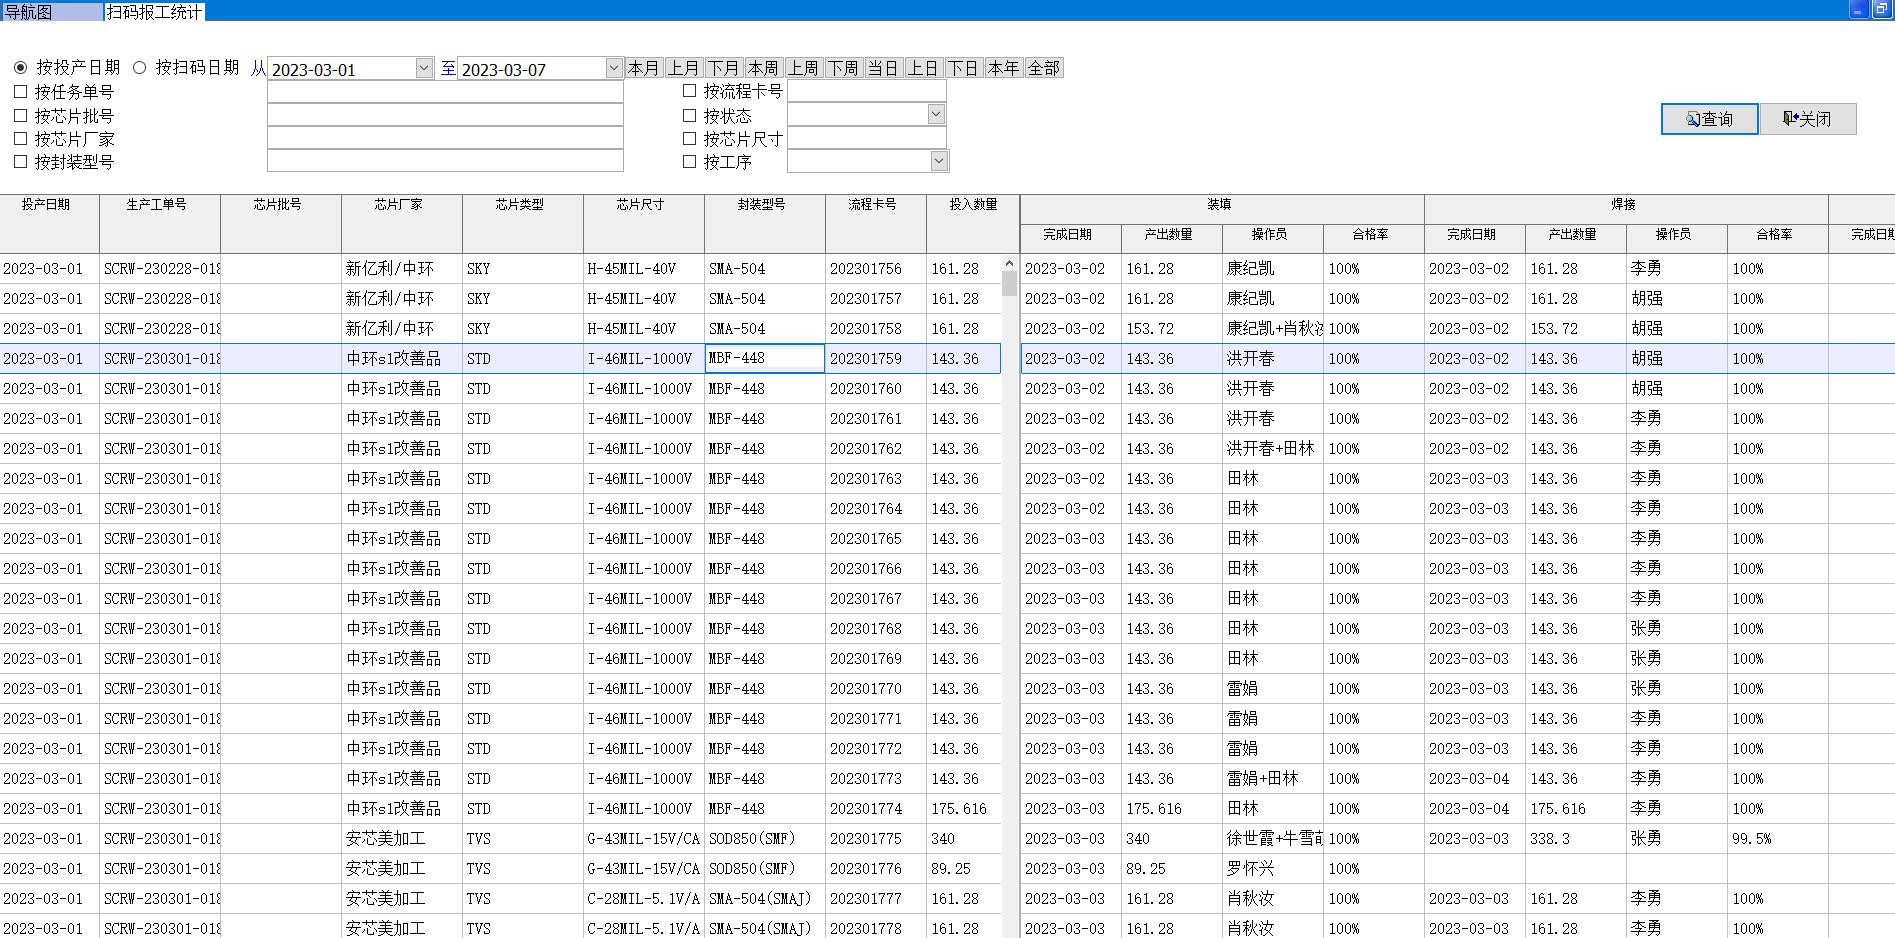This screenshot has width=1895, height=938.
Task: Click the 按封装型号 text input field
Action: pyautogui.click(x=445, y=162)
